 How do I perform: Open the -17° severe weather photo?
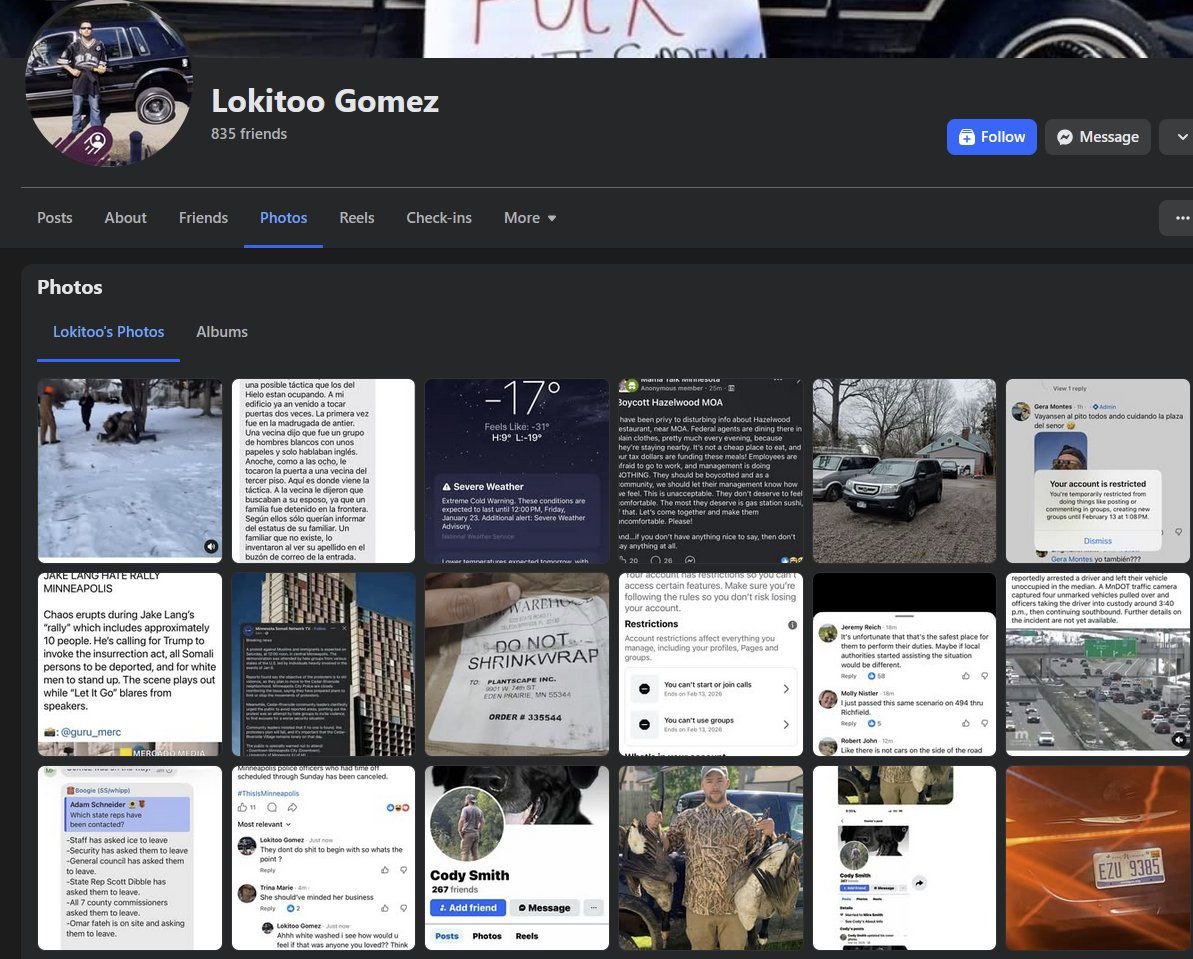coord(517,470)
